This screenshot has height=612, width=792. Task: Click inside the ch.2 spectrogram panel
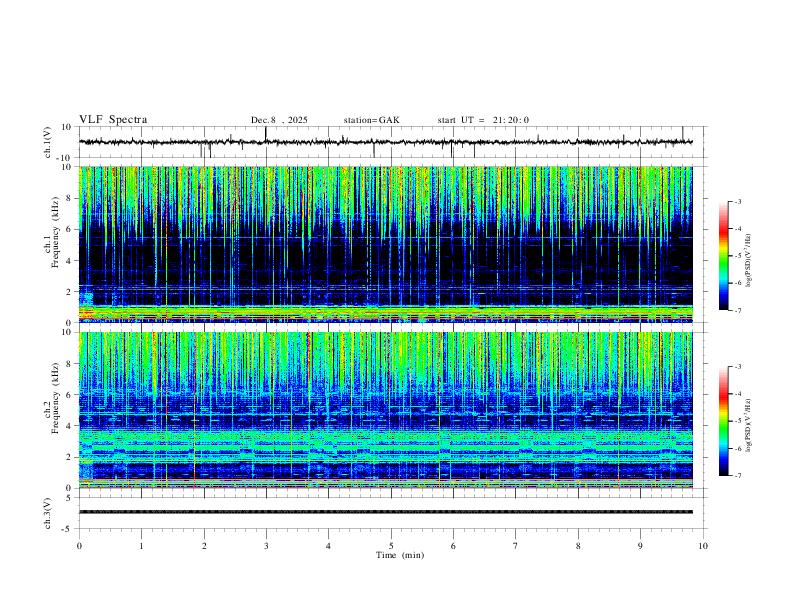[x=386, y=410]
